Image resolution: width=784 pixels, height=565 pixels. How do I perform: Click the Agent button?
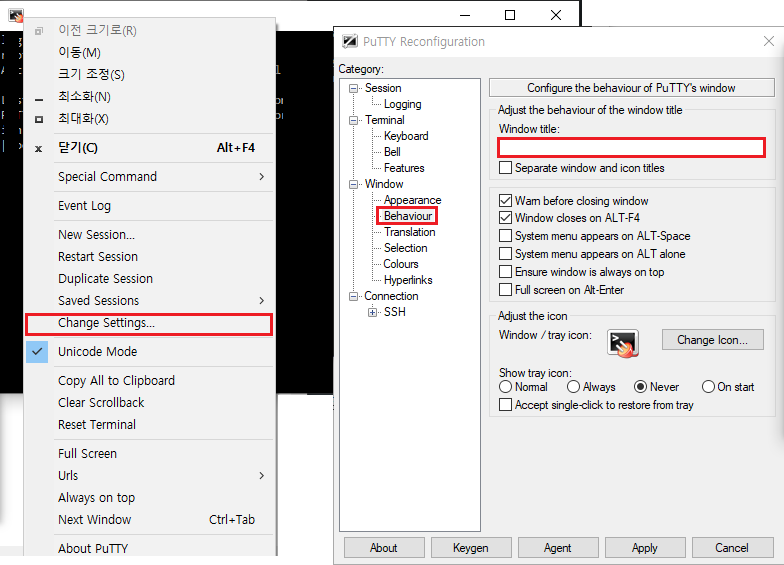coord(558,548)
